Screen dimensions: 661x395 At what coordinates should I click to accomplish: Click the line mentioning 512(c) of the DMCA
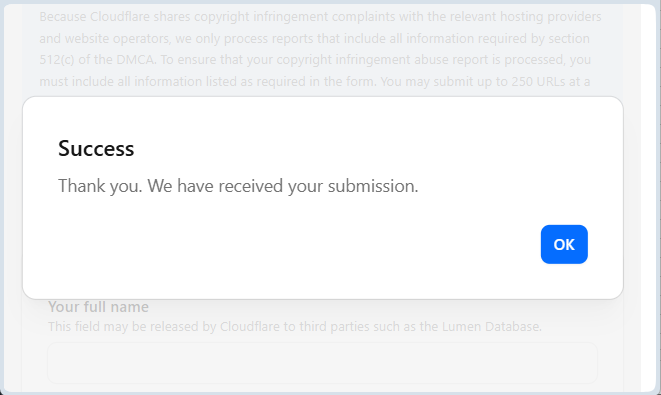click(x=315, y=60)
